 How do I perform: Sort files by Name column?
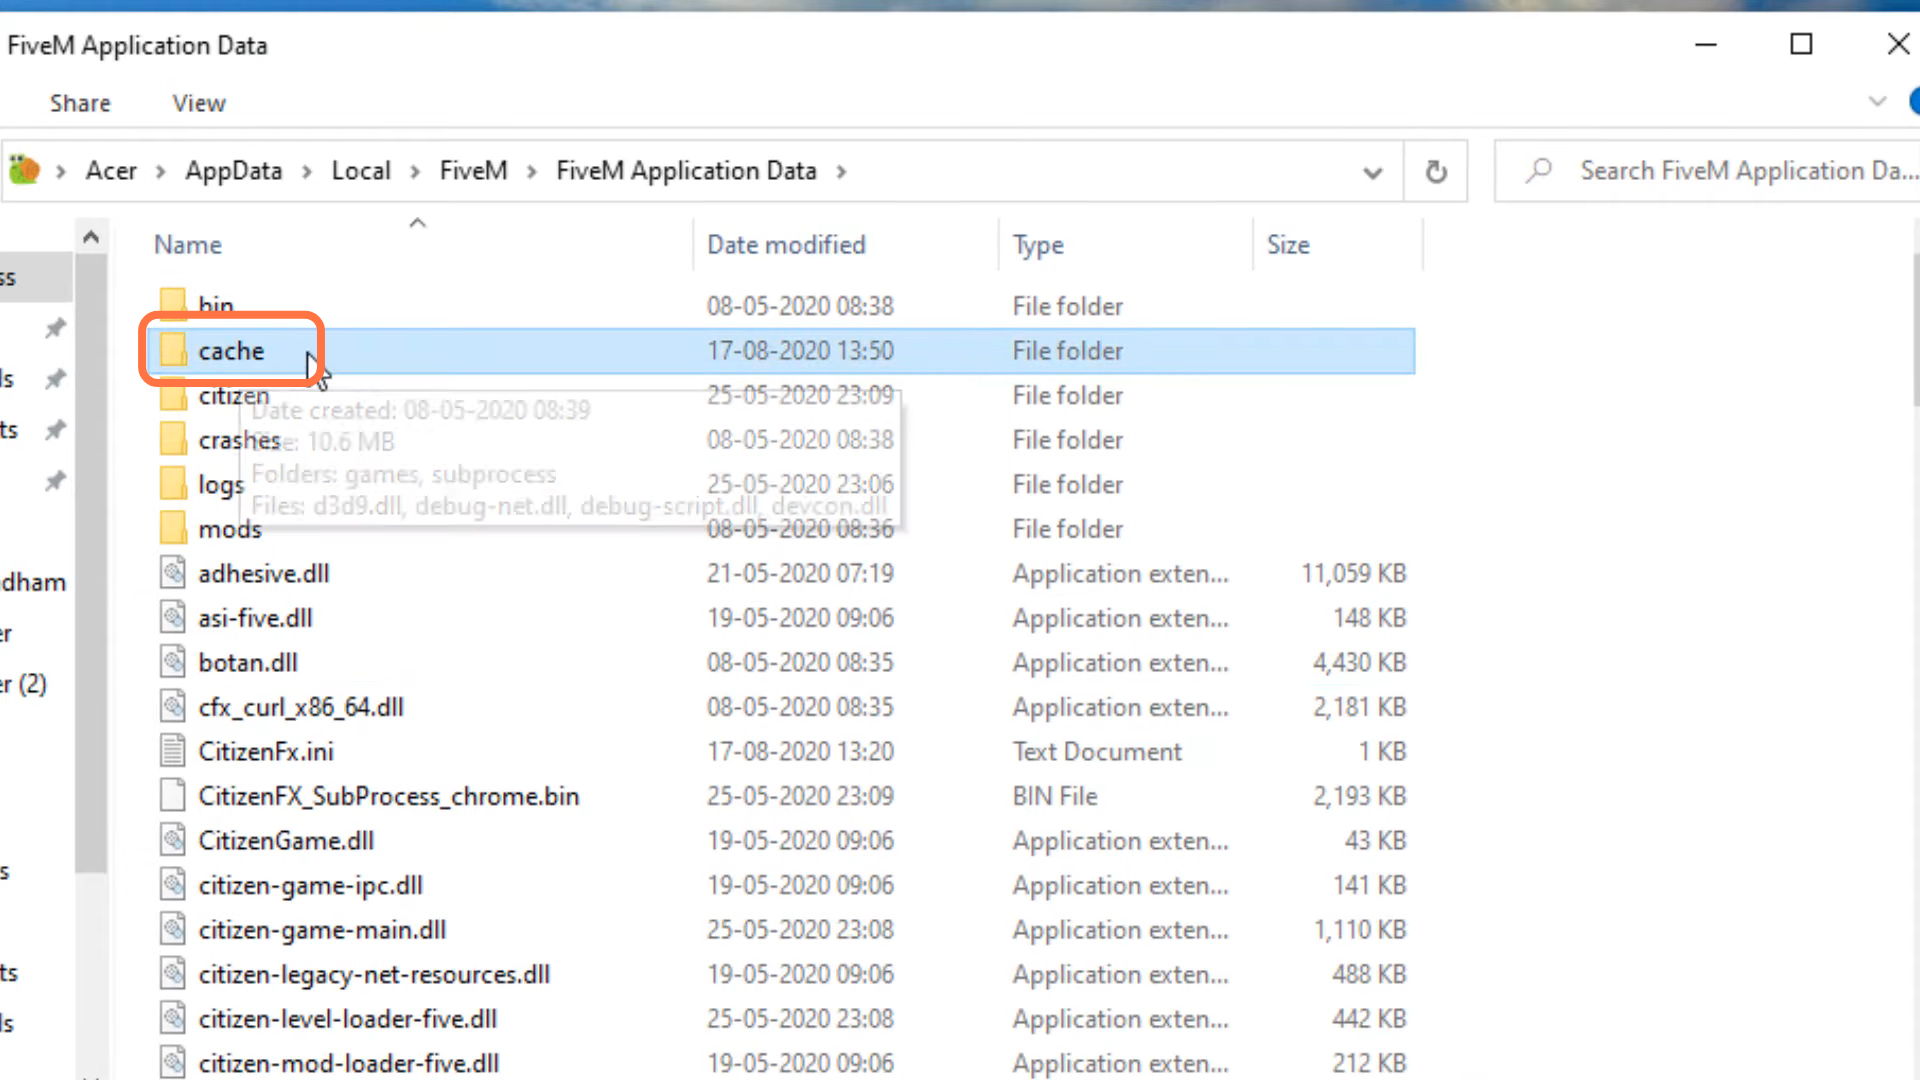188,245
